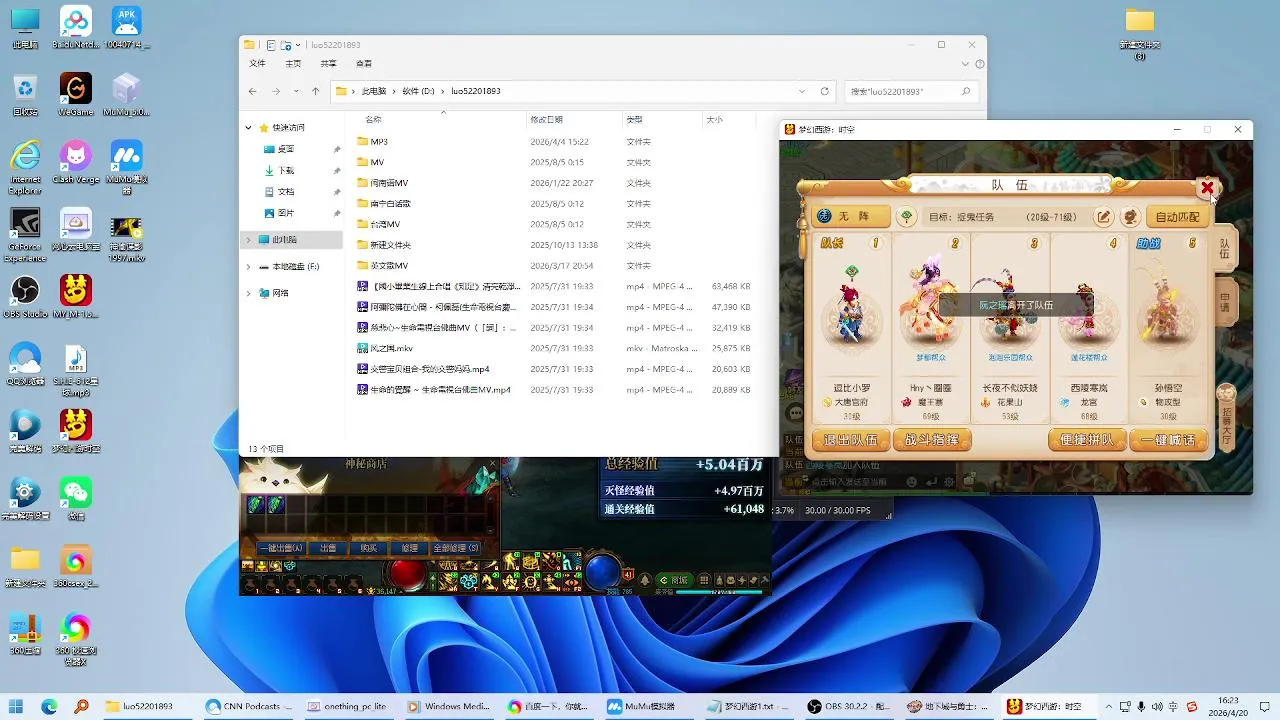Viewport: 1280px width, 720px height.
Task: Expand the 网络 tree node
Action: [249, 293]
